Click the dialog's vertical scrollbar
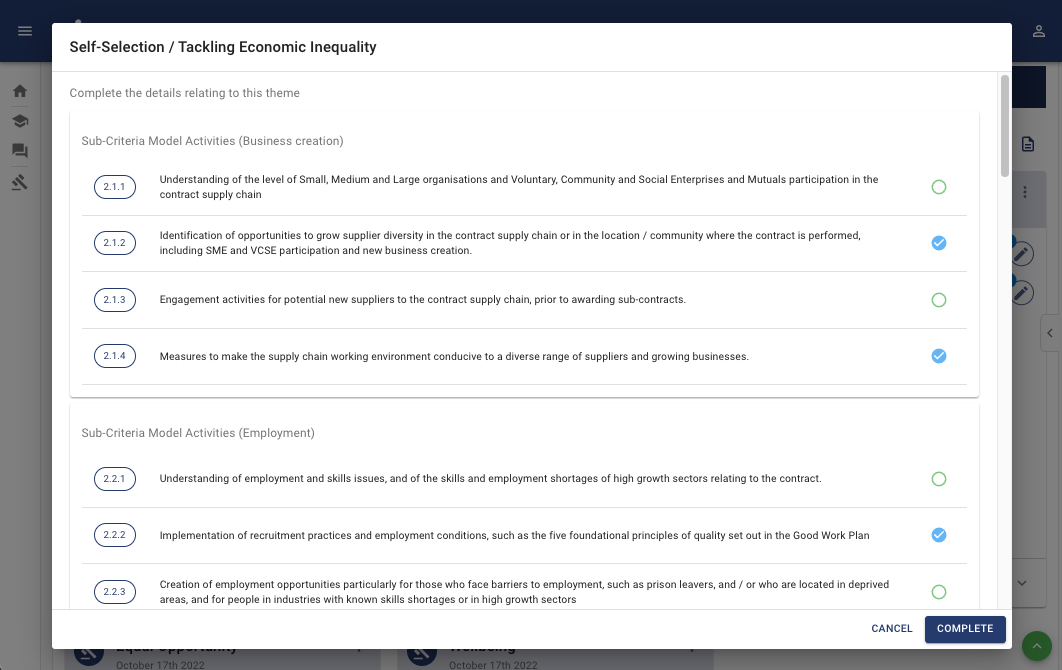This screenshot has width=1062, height=670. click(x=1004, y=125)
